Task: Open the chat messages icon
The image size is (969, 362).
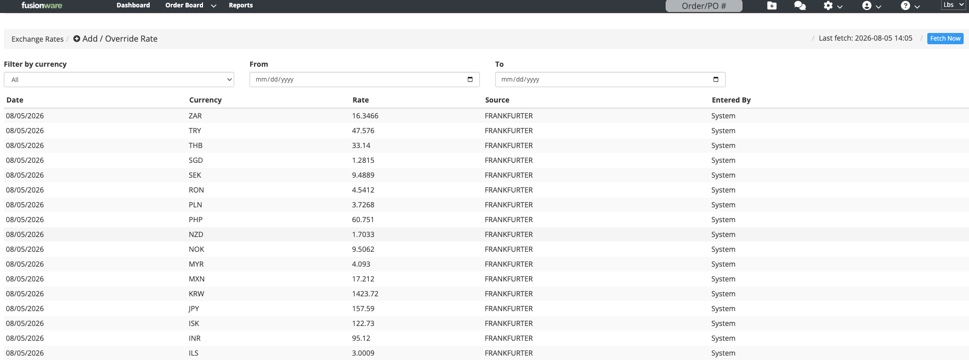Action: coord(800,6)
